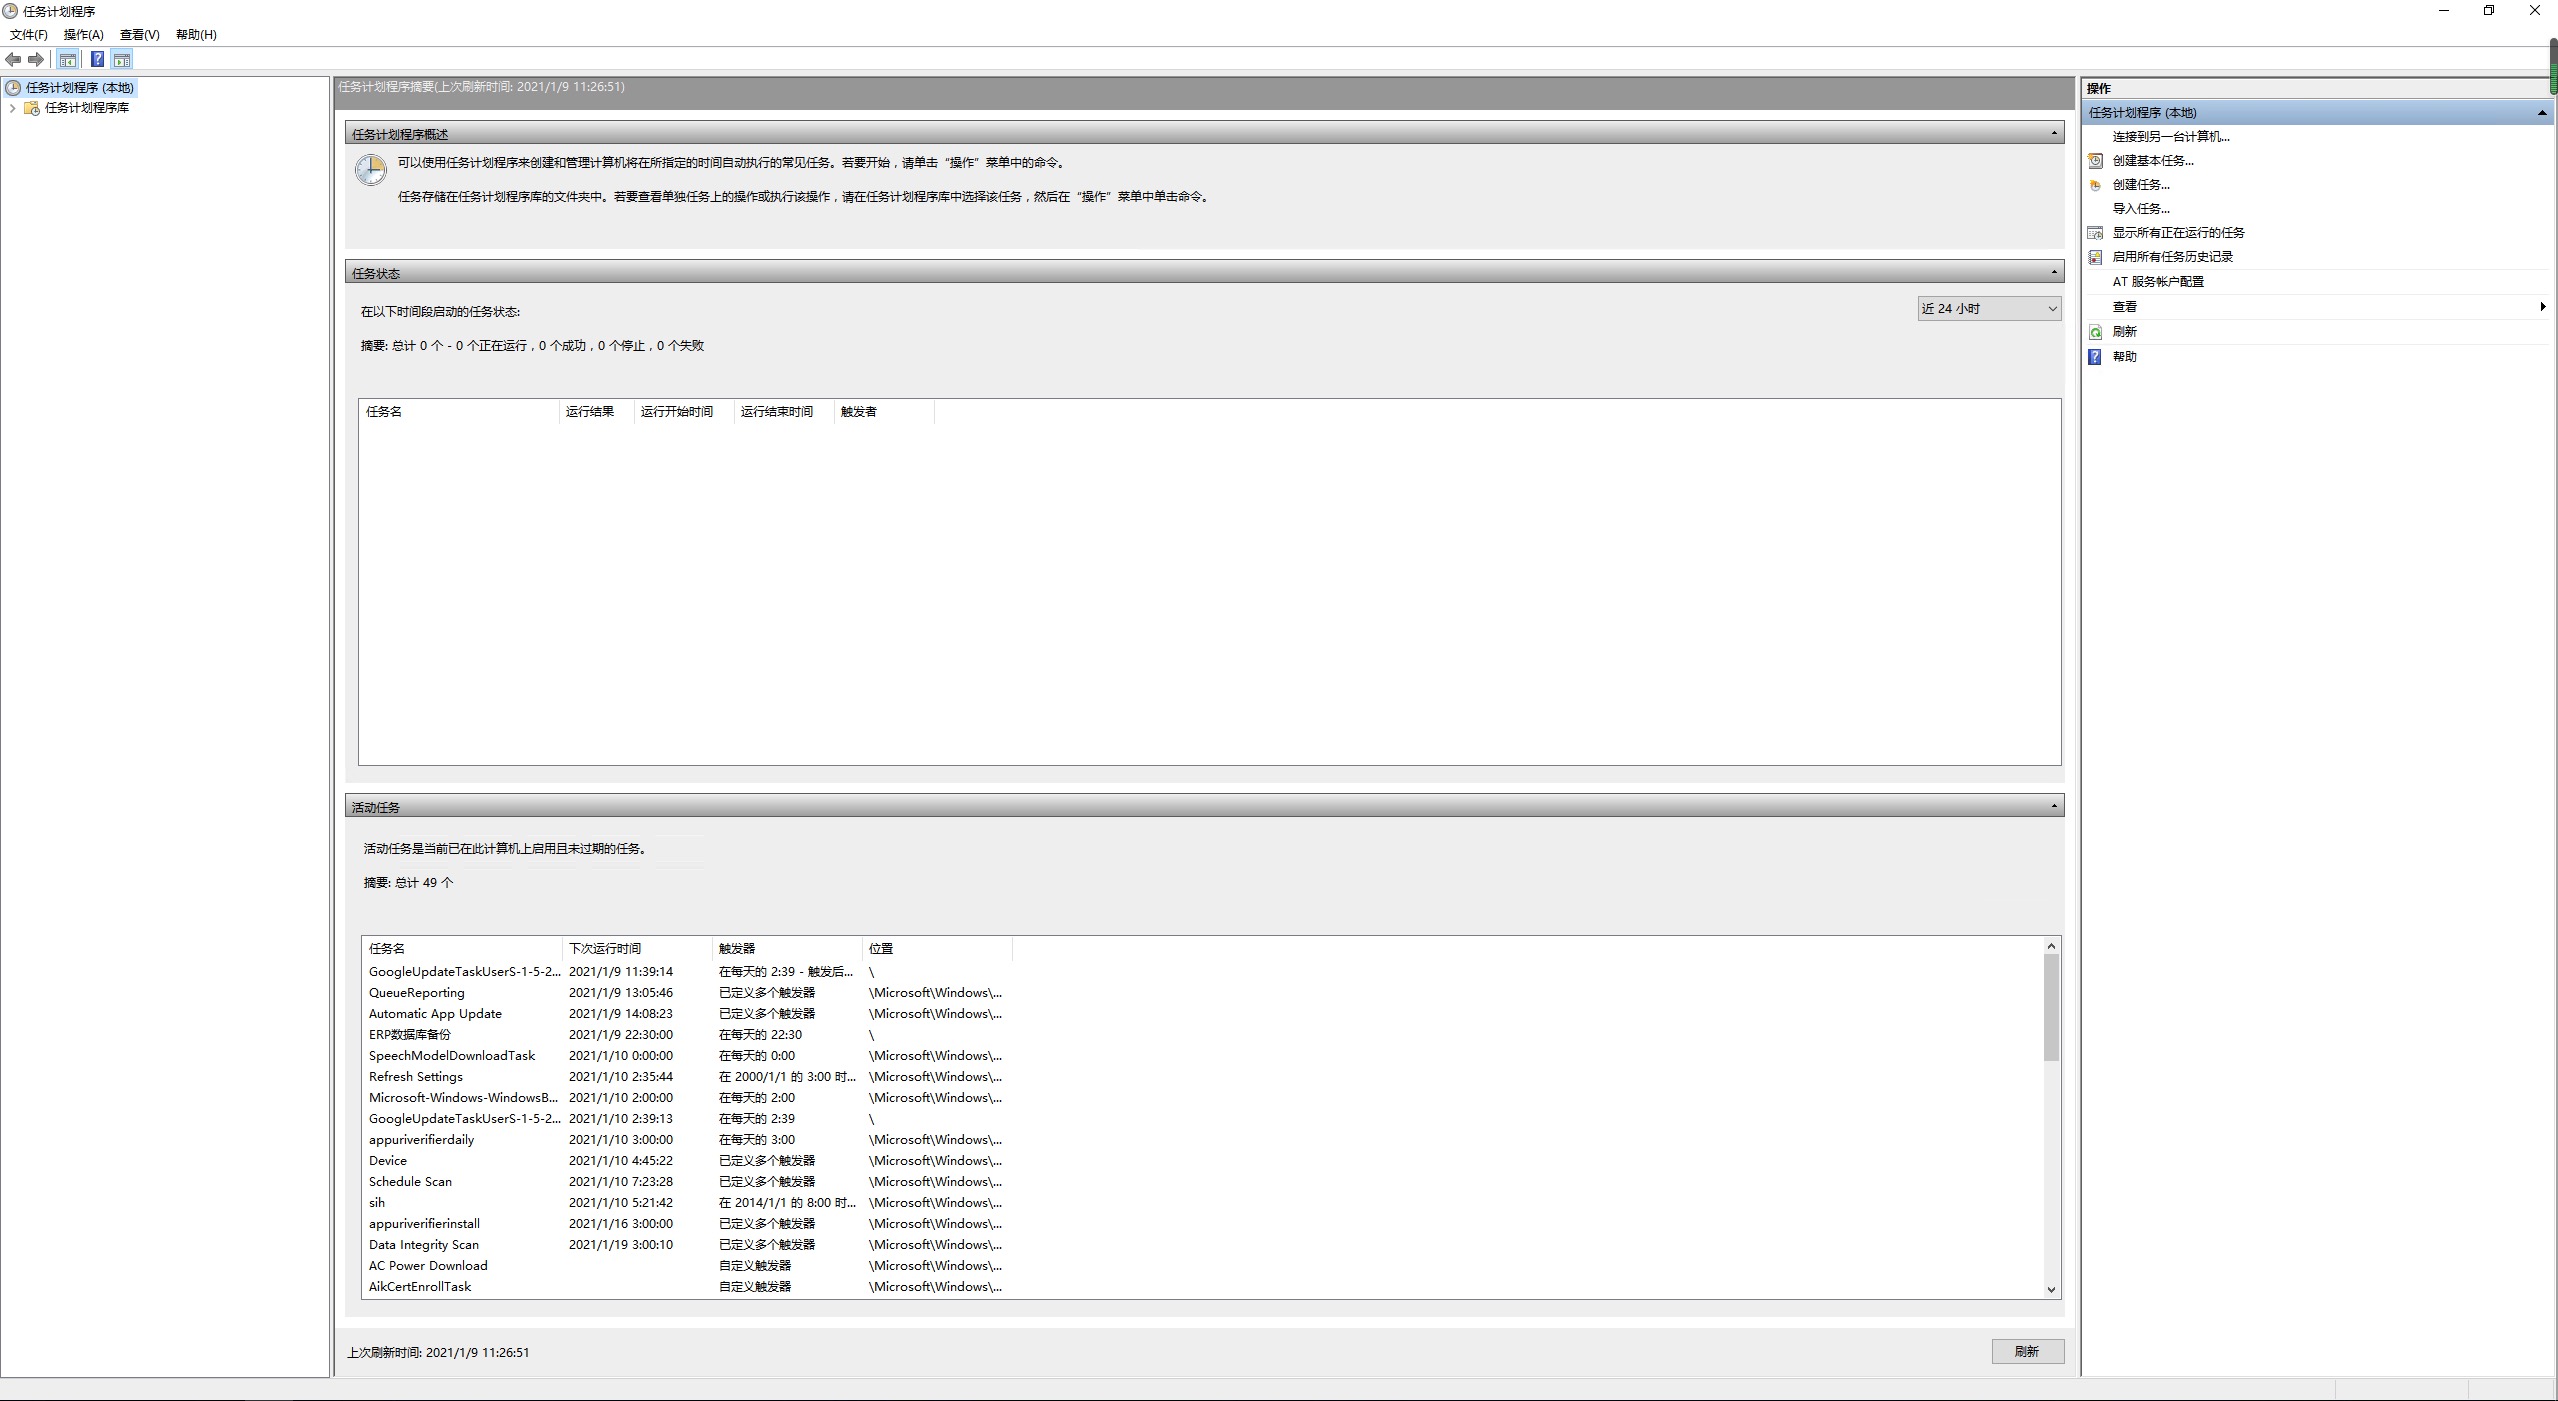This screenshot has height=1401, width=2558.
Task: Click the 刷新 button at bottom right
Action: [x=2027, y=1352]
